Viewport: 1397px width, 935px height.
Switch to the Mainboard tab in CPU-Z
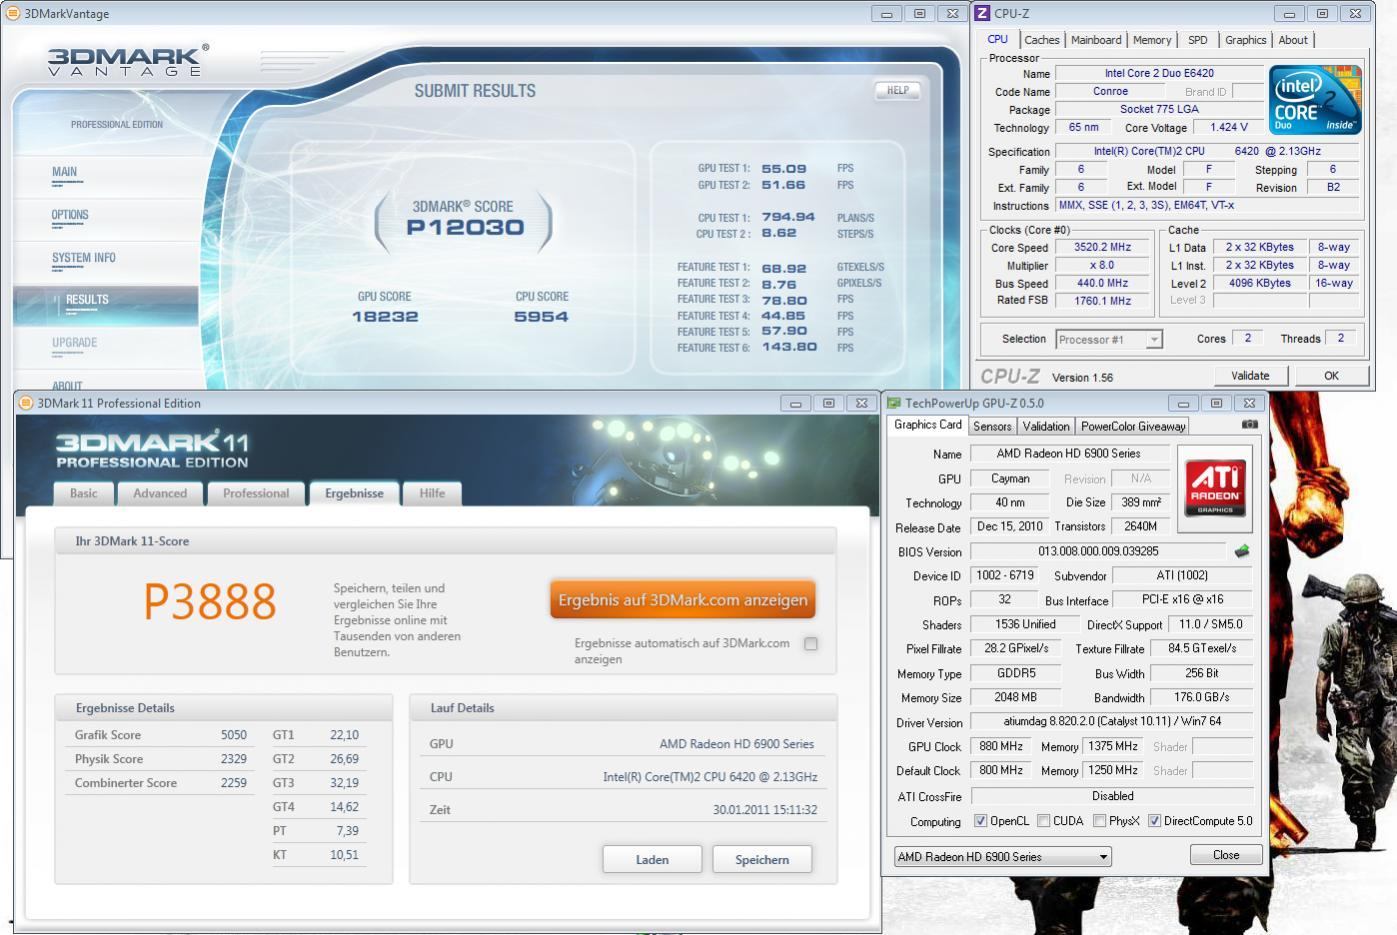coord(1096,40)
